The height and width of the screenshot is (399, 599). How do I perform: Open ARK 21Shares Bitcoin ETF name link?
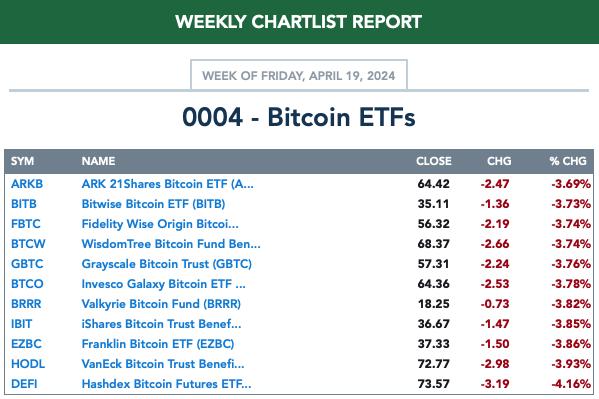167,184
